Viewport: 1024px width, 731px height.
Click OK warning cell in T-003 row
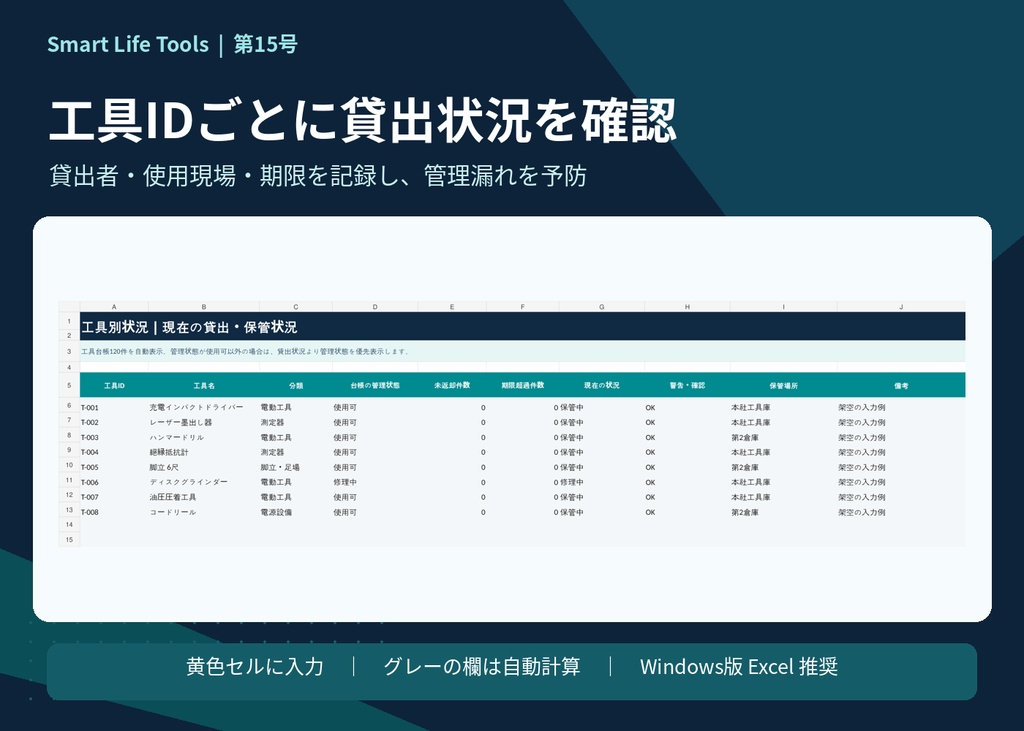687,438
